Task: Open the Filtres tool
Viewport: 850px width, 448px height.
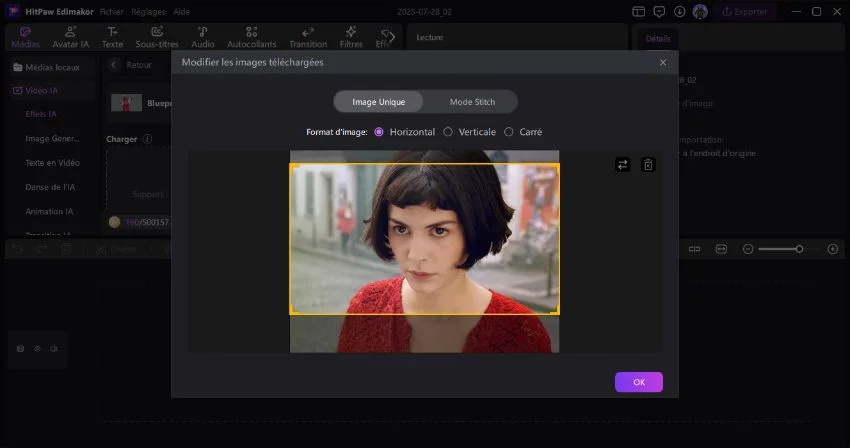Action: click(x=351, y=37)
